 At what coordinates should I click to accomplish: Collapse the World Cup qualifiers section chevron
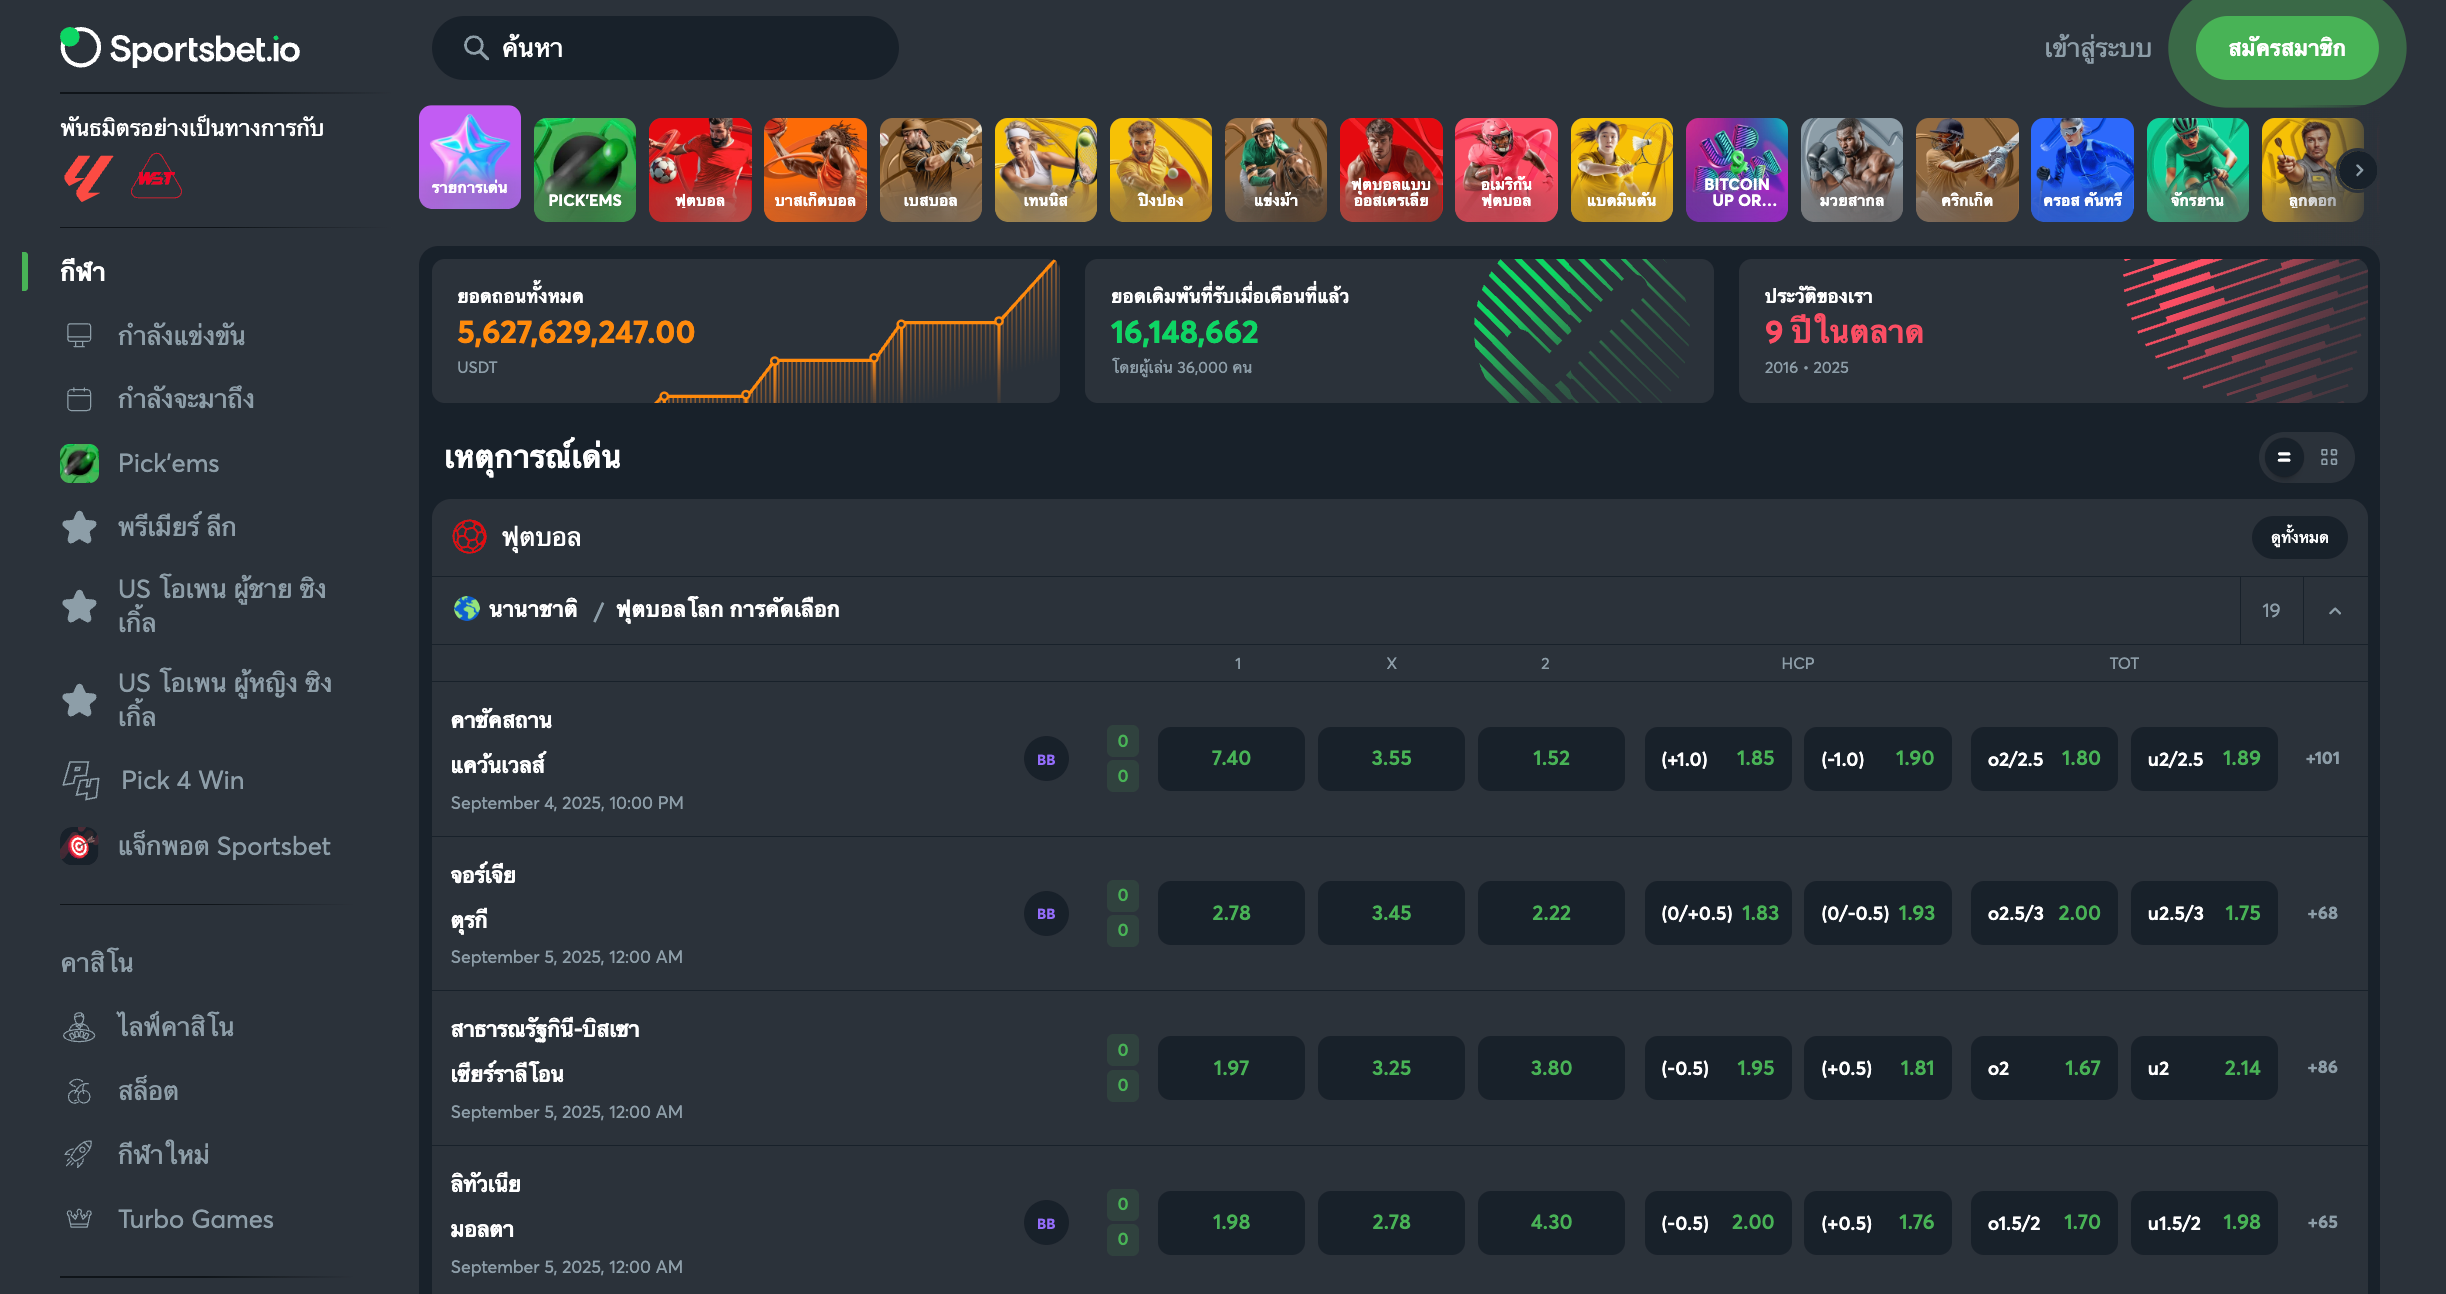2335,610
